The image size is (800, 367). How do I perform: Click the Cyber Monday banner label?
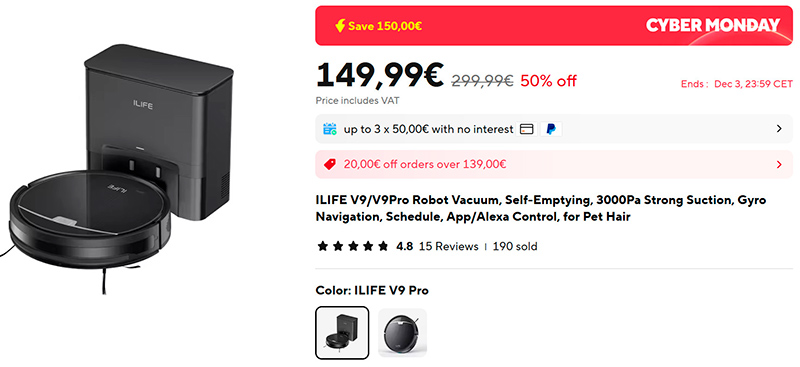(713, 25)
